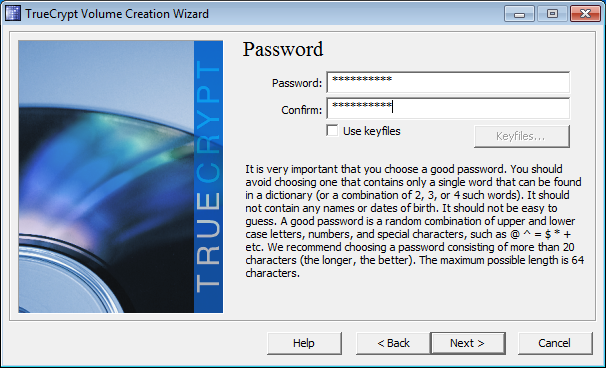Open Help for the wizard
606x368 pixels.
point(304,343)
